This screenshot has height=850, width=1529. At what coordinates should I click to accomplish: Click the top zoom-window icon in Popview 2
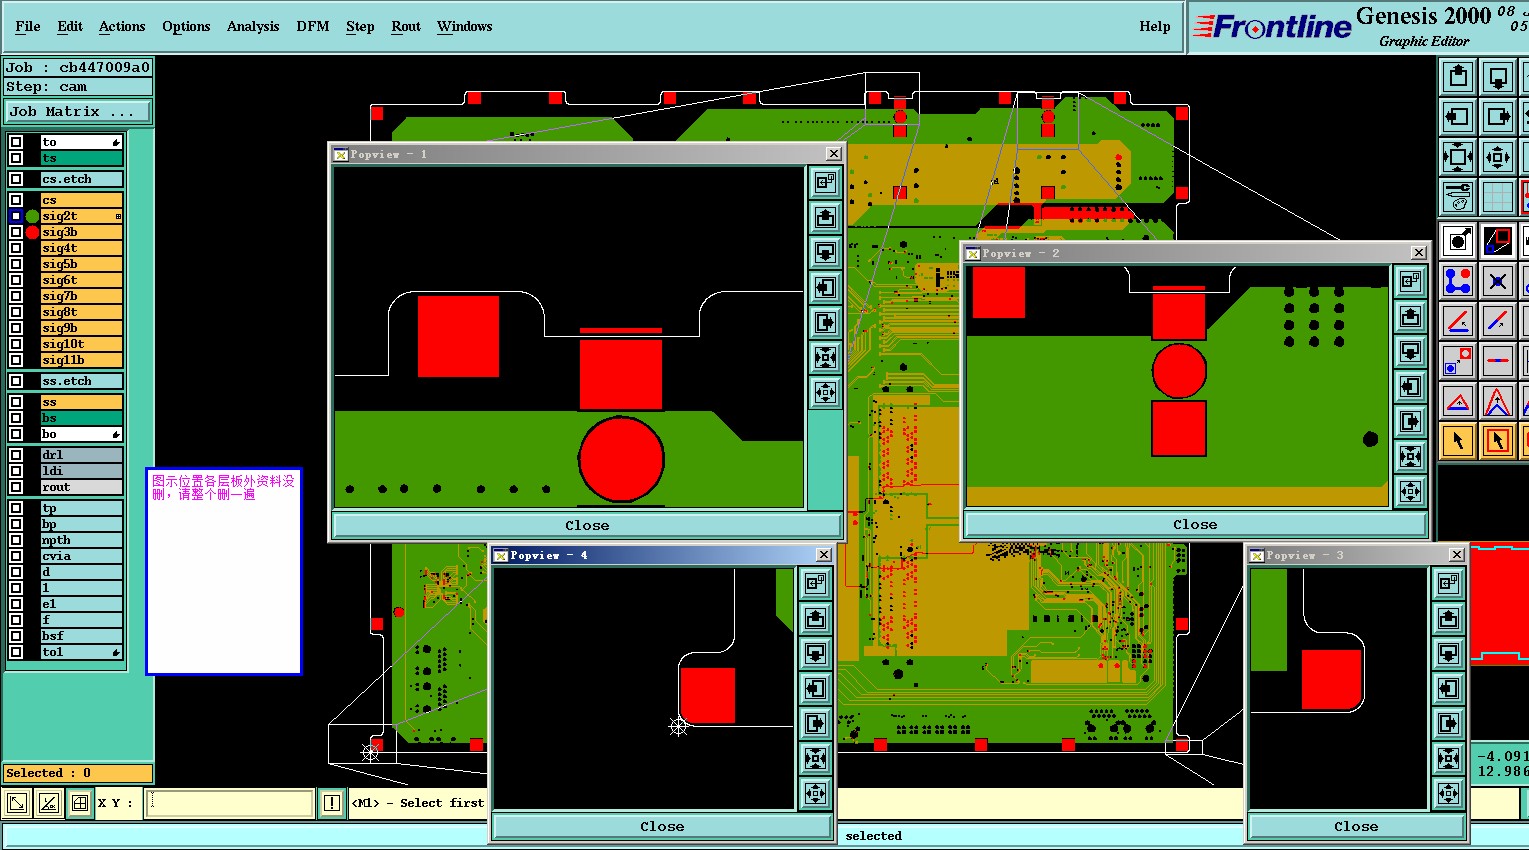click(1410, 281)
